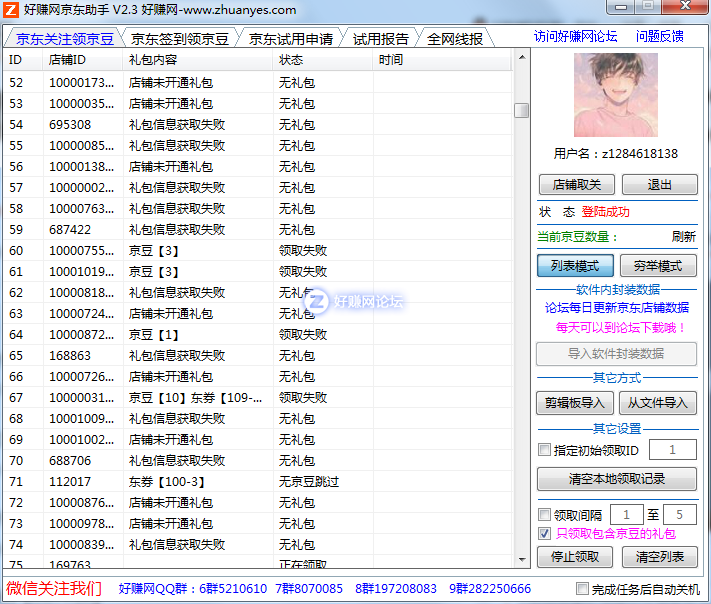This screenshot has height=604, width=711.
Task: Click the 退出 button
Action: pos(659,185)
